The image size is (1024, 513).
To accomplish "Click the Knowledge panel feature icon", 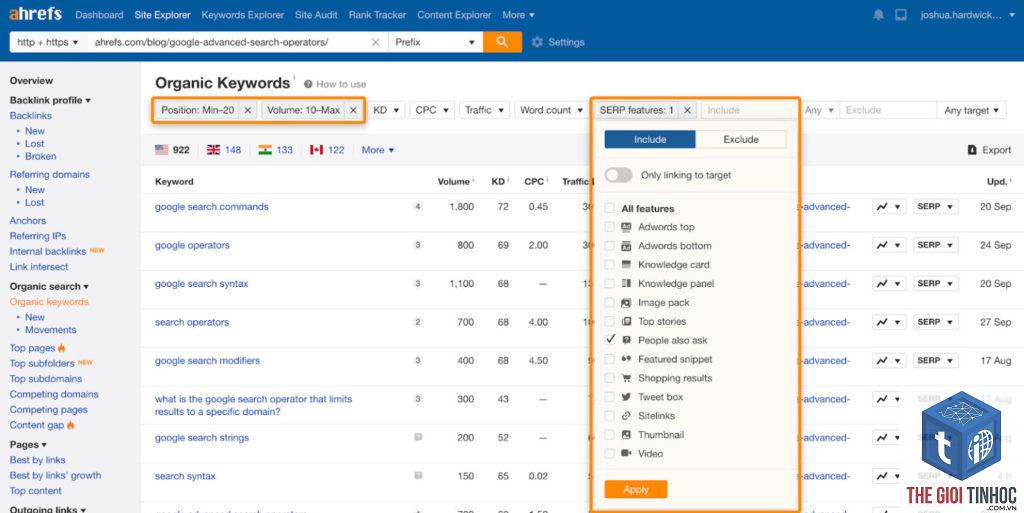I will click(626, 284).
